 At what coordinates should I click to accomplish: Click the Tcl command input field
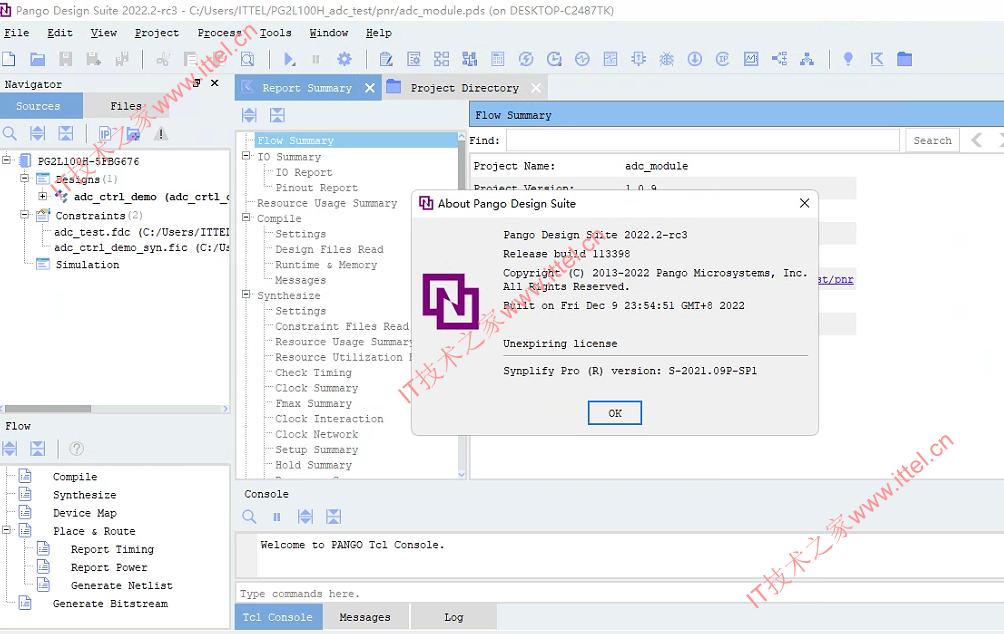[620, 594]
